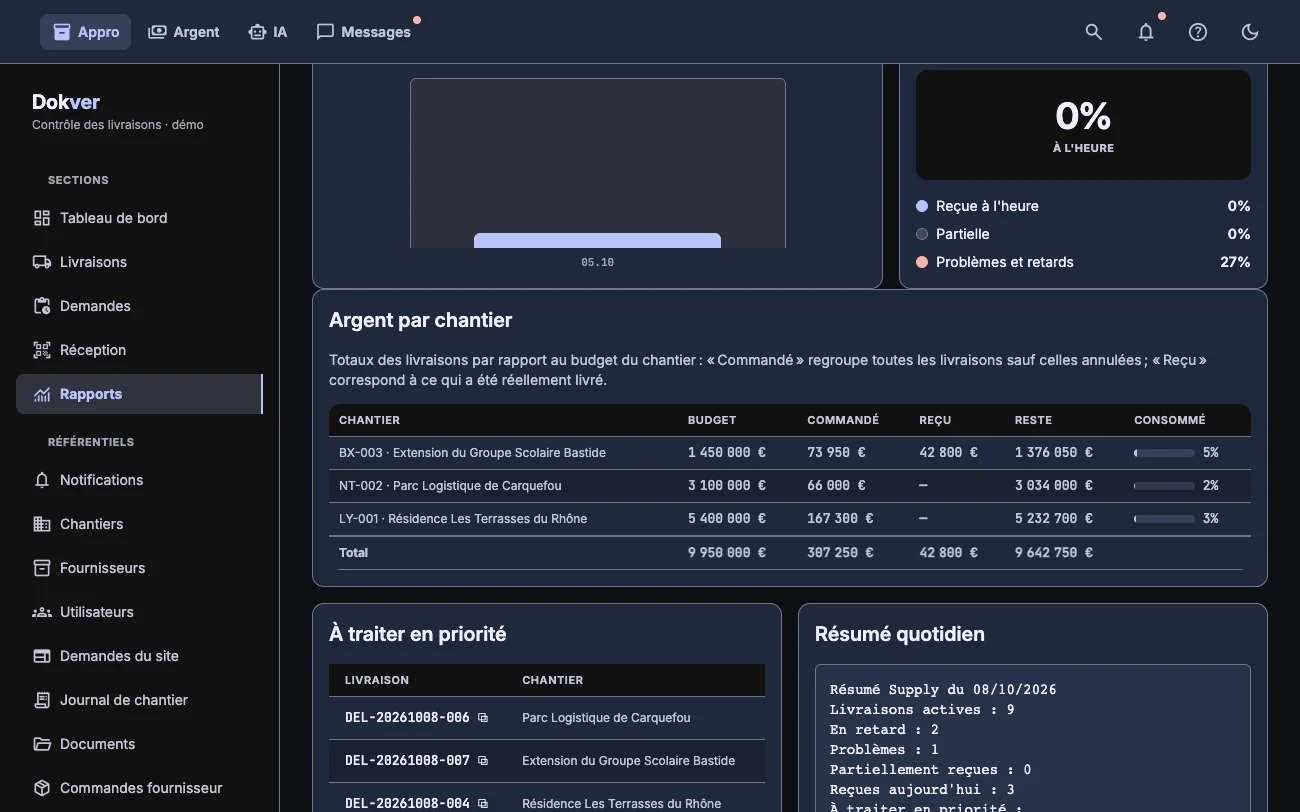This screenshot has height=812, width=1300.
Task: Switch to the IA tab
Action: 268,32
